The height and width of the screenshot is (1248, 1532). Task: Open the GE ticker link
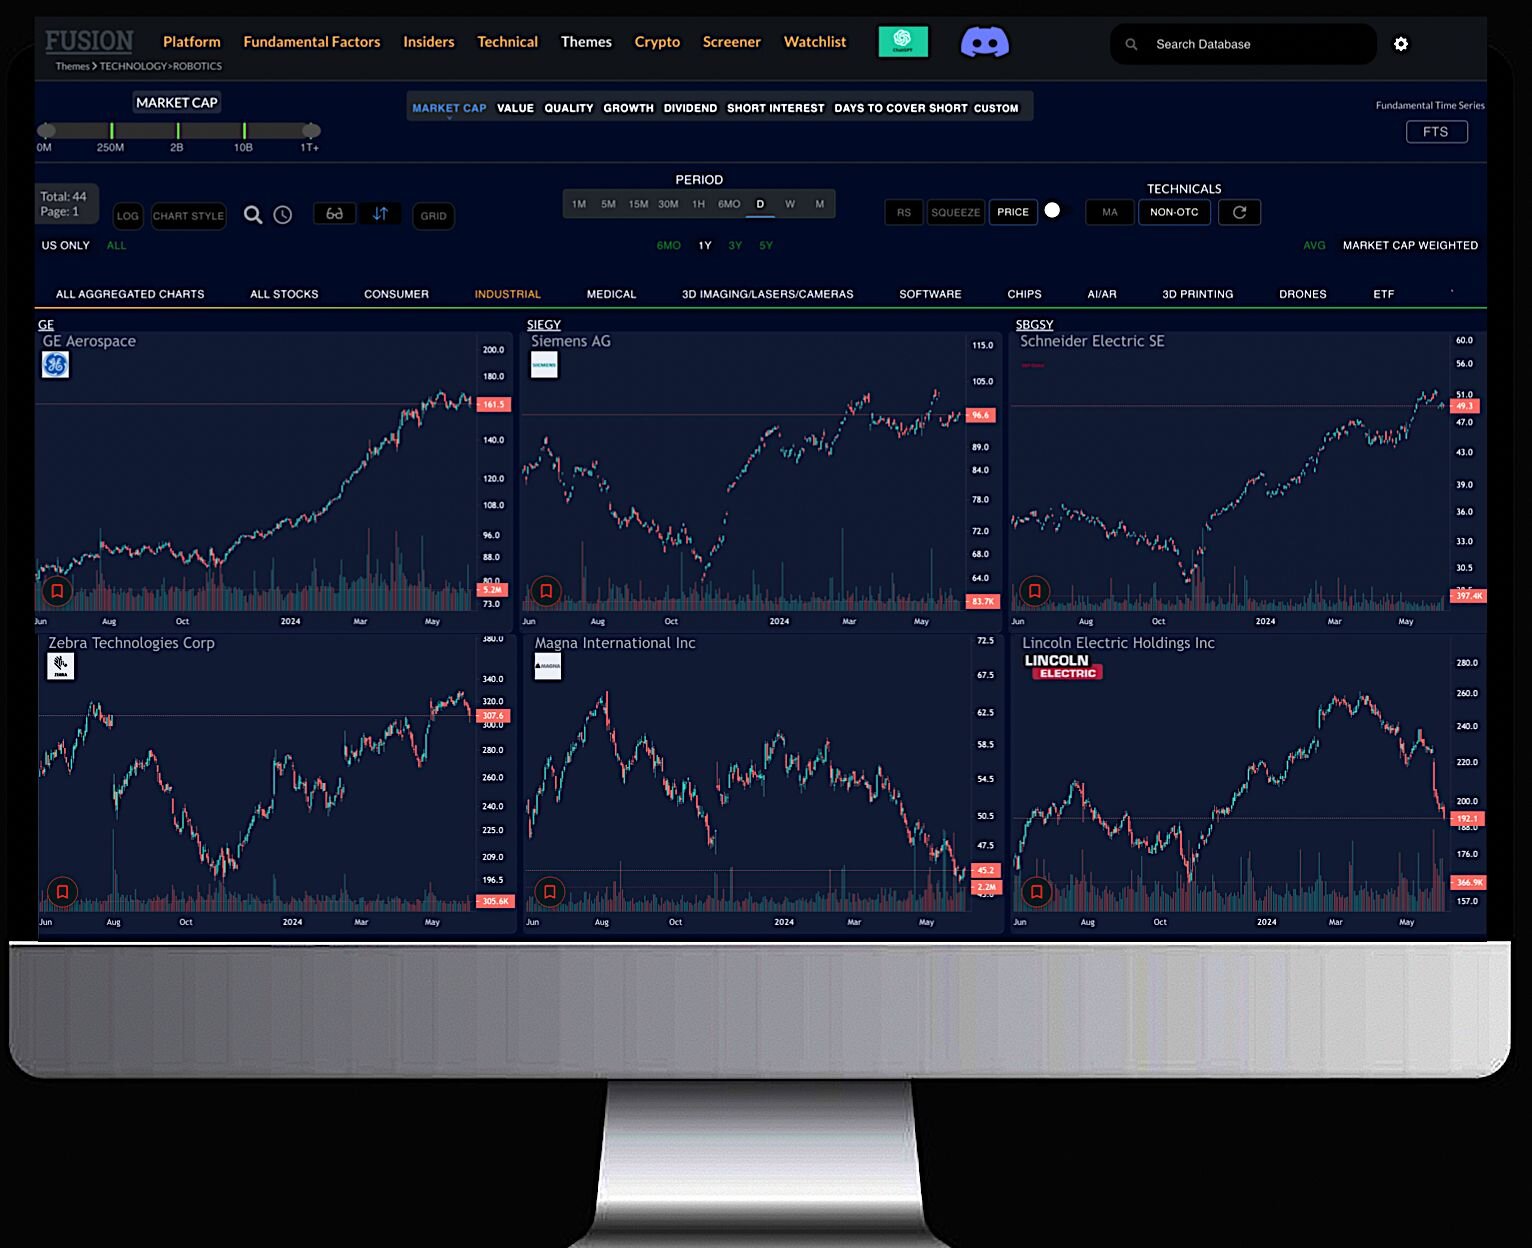(x=46, y=325)
